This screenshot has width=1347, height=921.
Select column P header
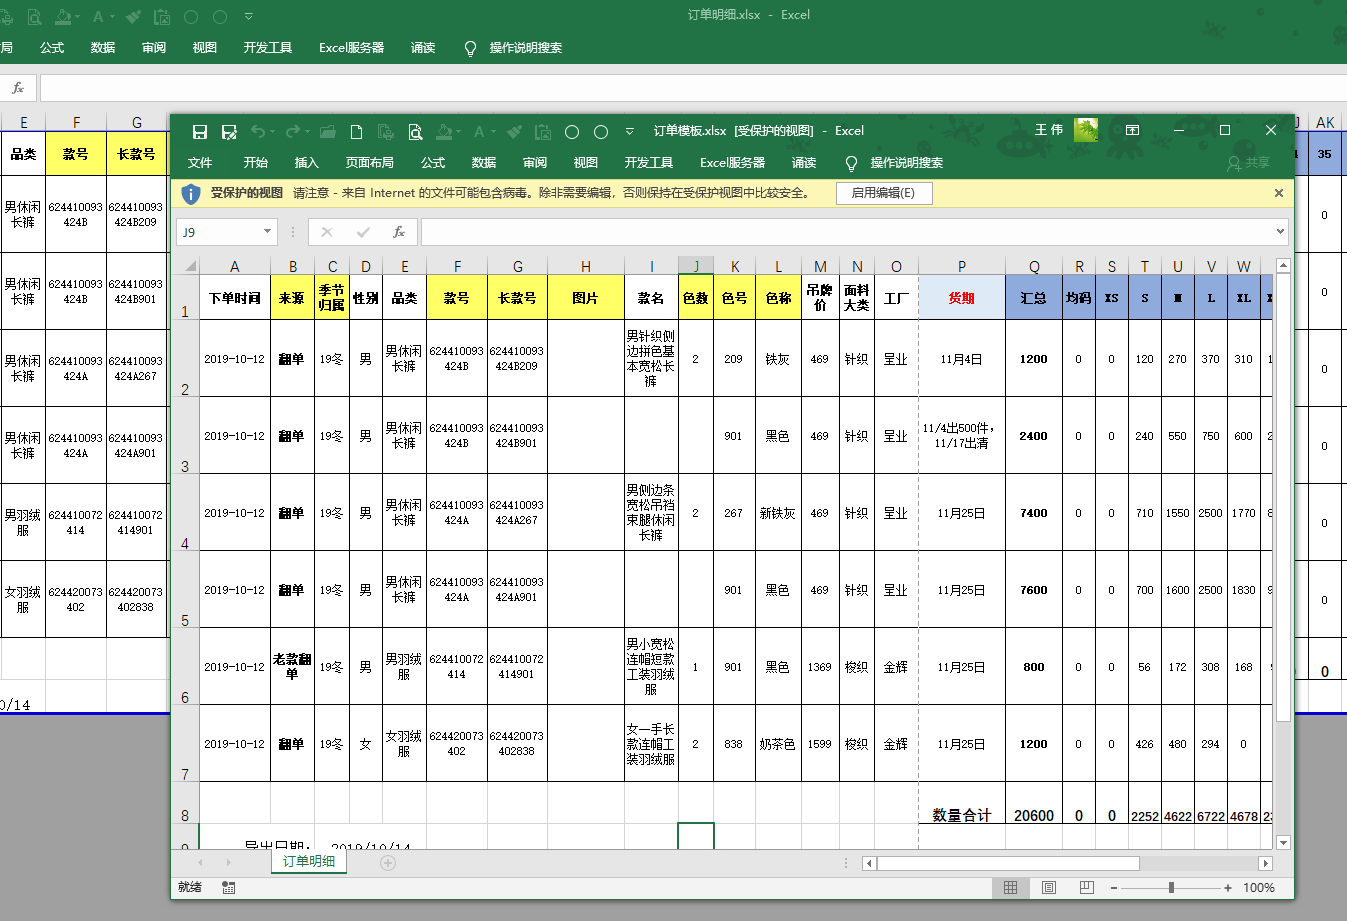tap(962, 266)
